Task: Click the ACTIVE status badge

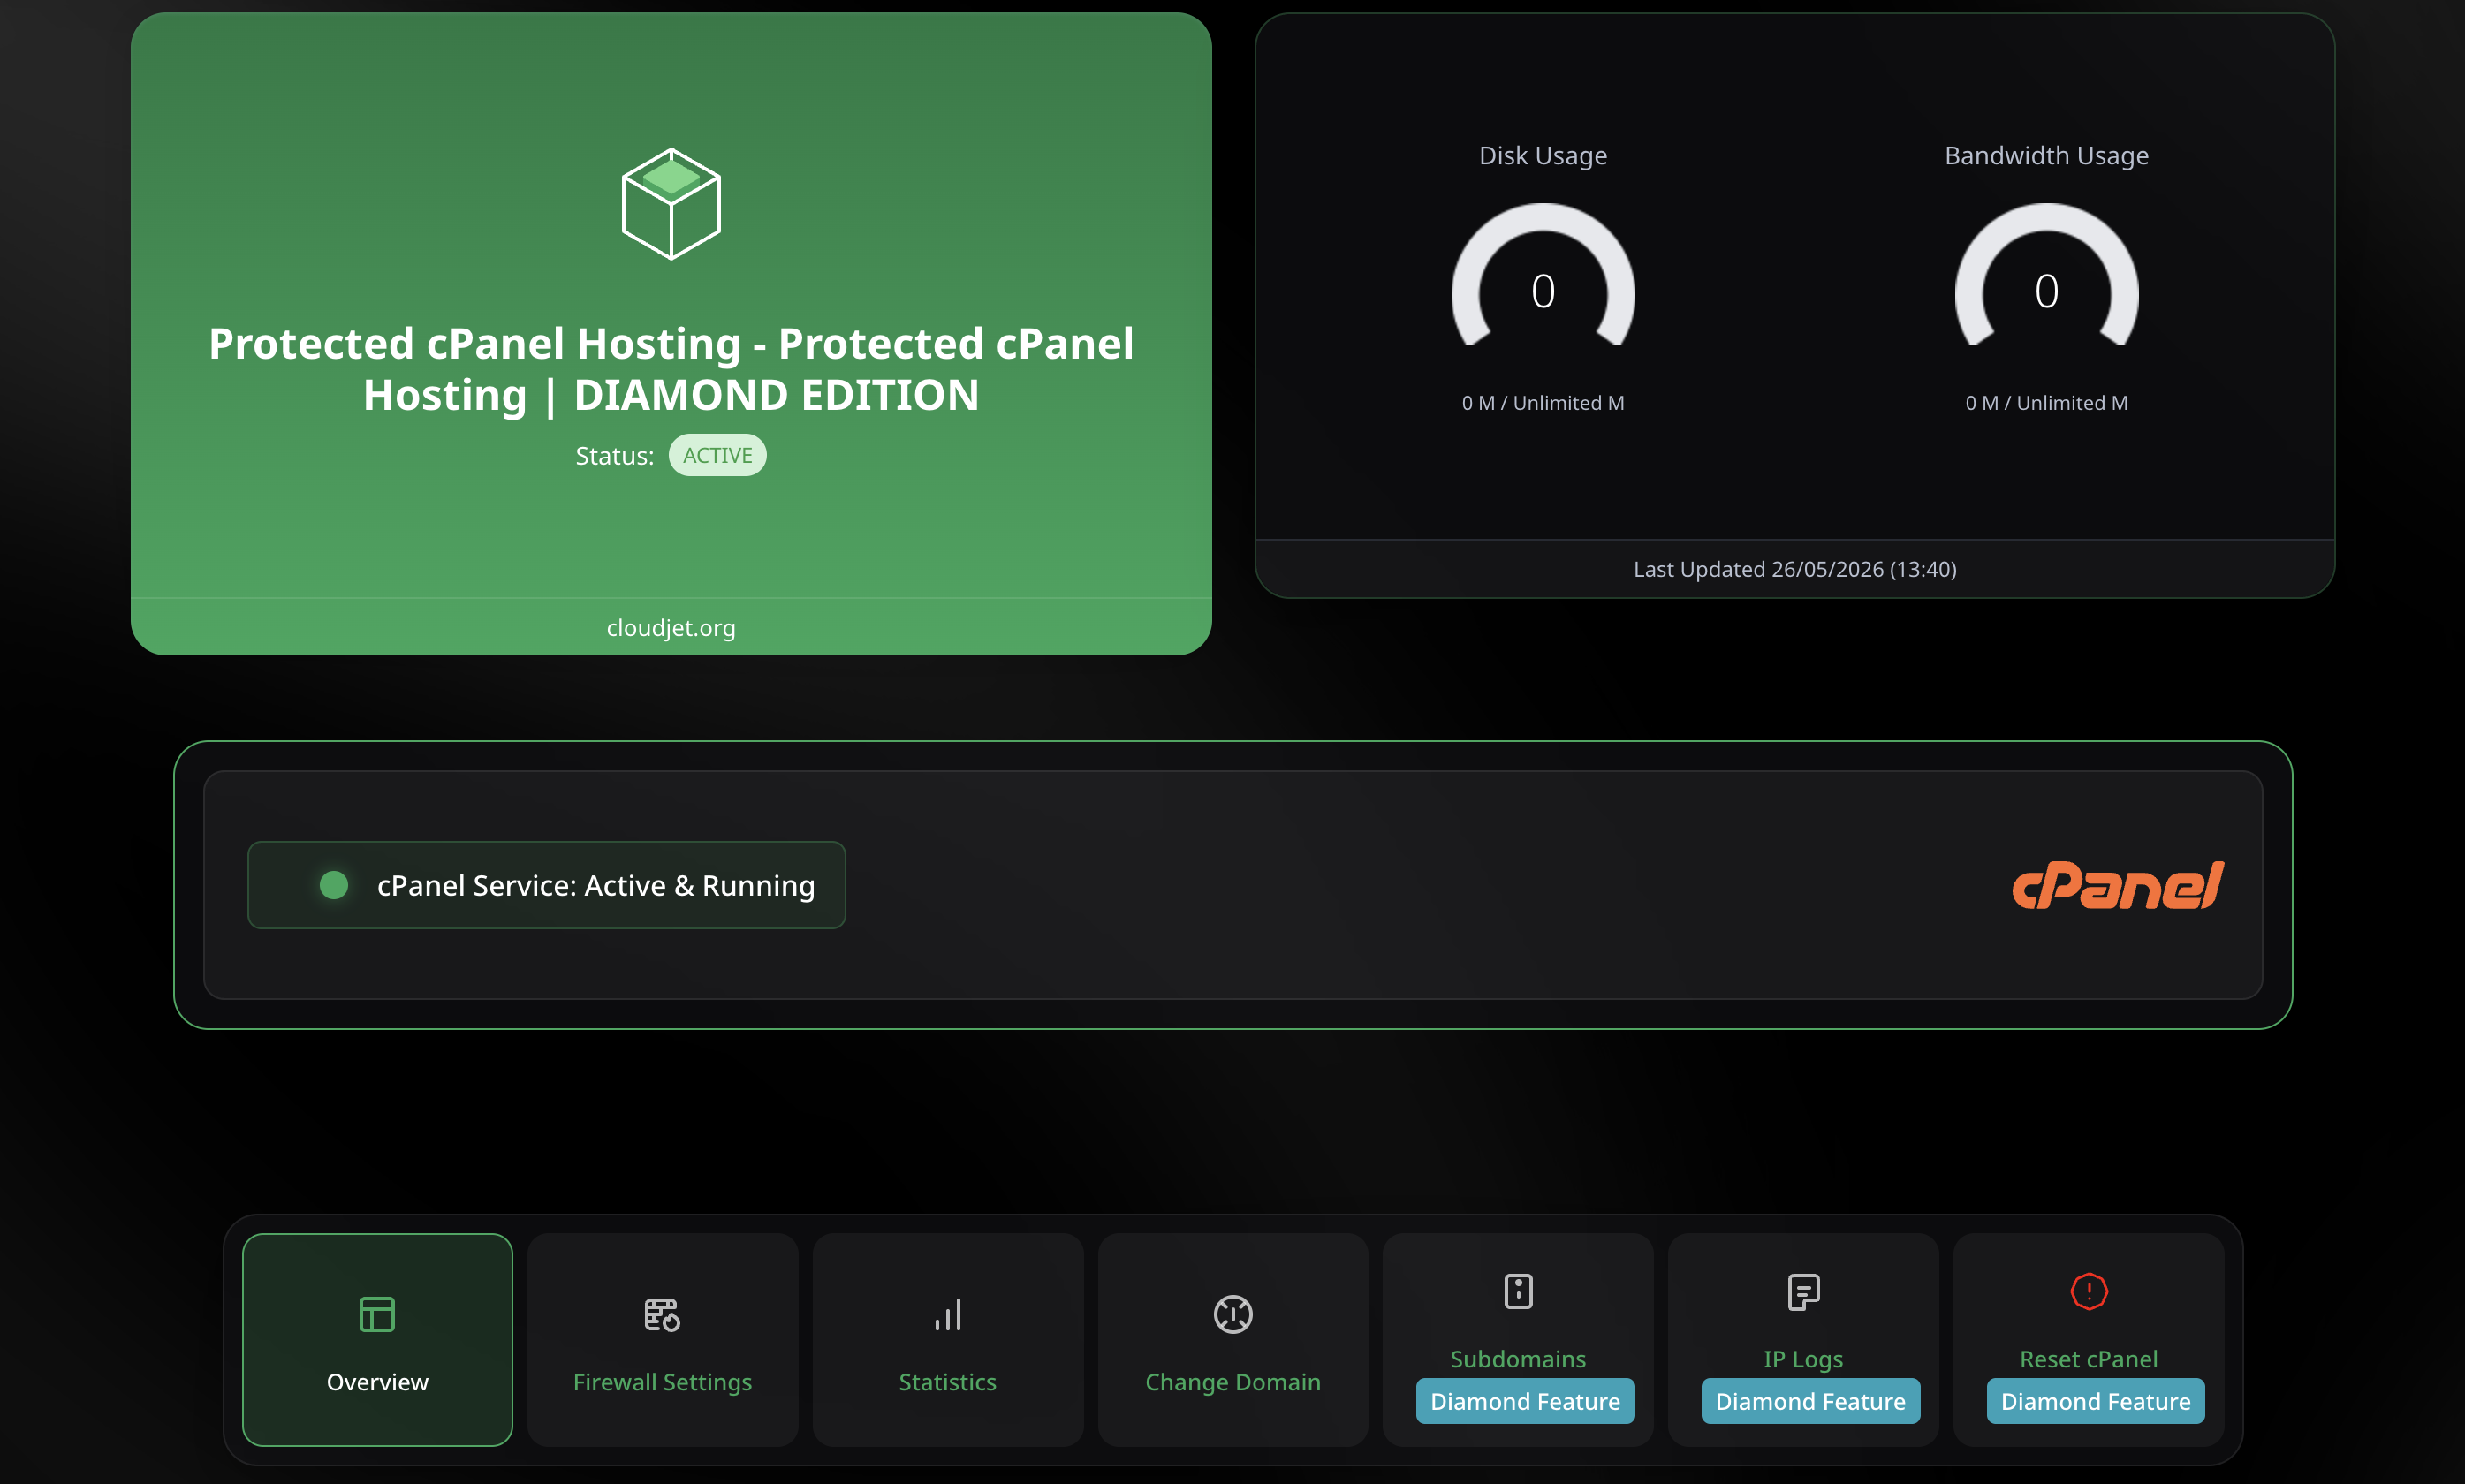Action: click(717, 455)
